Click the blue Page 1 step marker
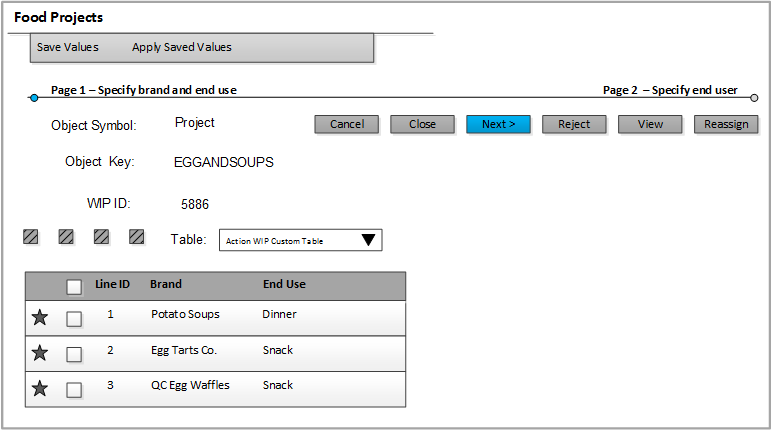772x430 pixels. pos(34,98)
